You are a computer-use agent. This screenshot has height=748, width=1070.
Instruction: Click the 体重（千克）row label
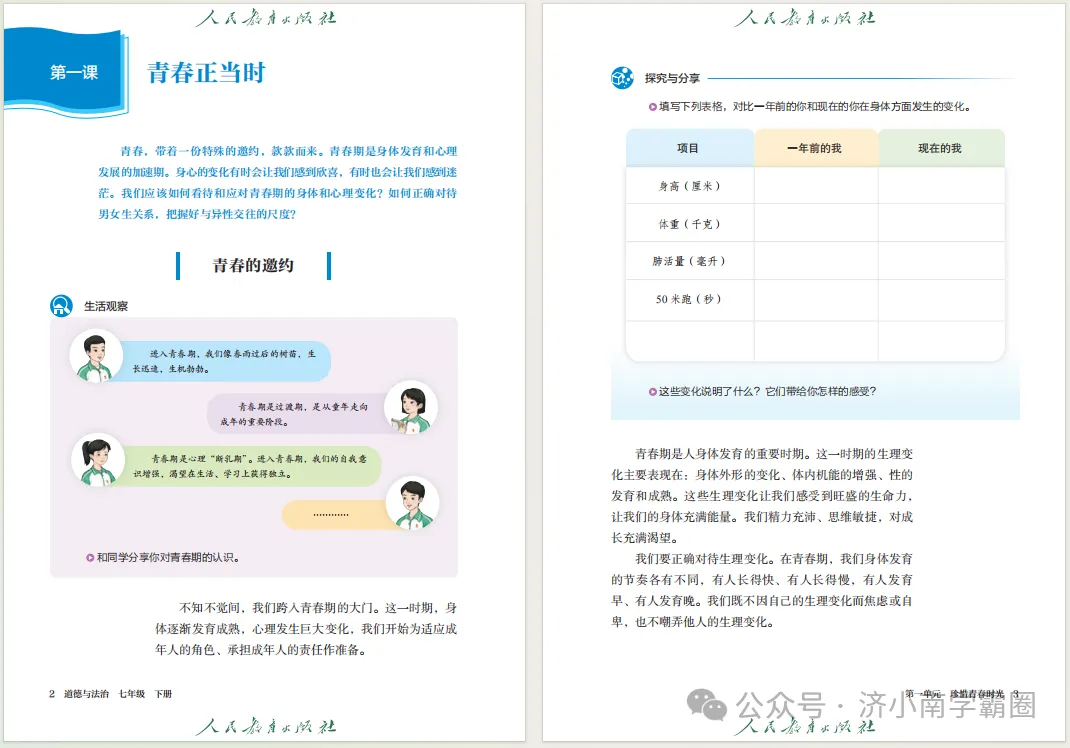click(689, 224)
